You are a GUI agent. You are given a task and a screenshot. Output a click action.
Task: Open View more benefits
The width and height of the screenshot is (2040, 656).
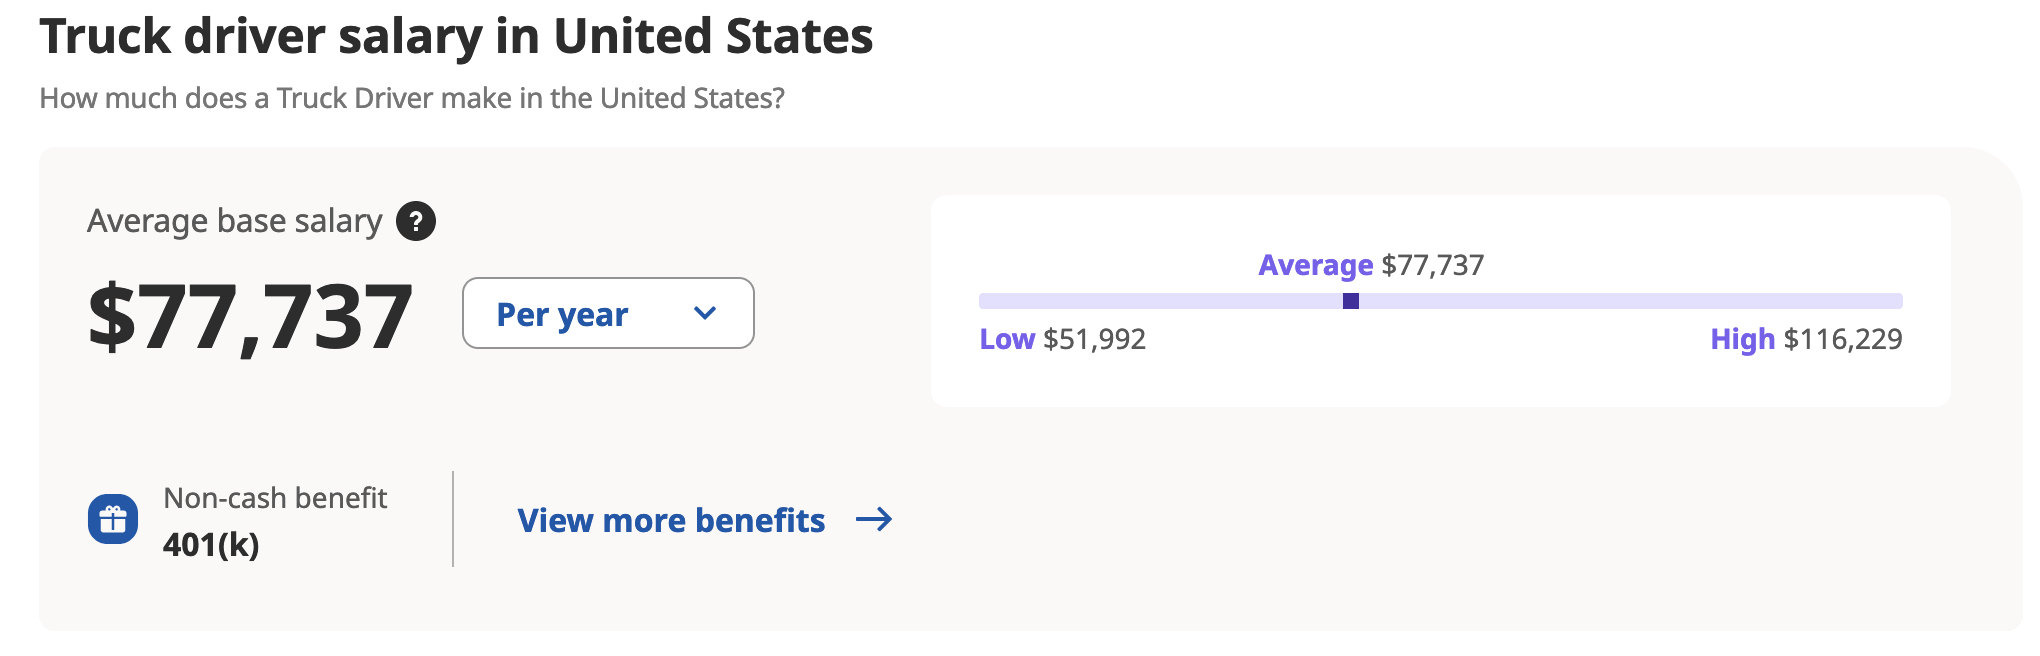pos(669,520)
